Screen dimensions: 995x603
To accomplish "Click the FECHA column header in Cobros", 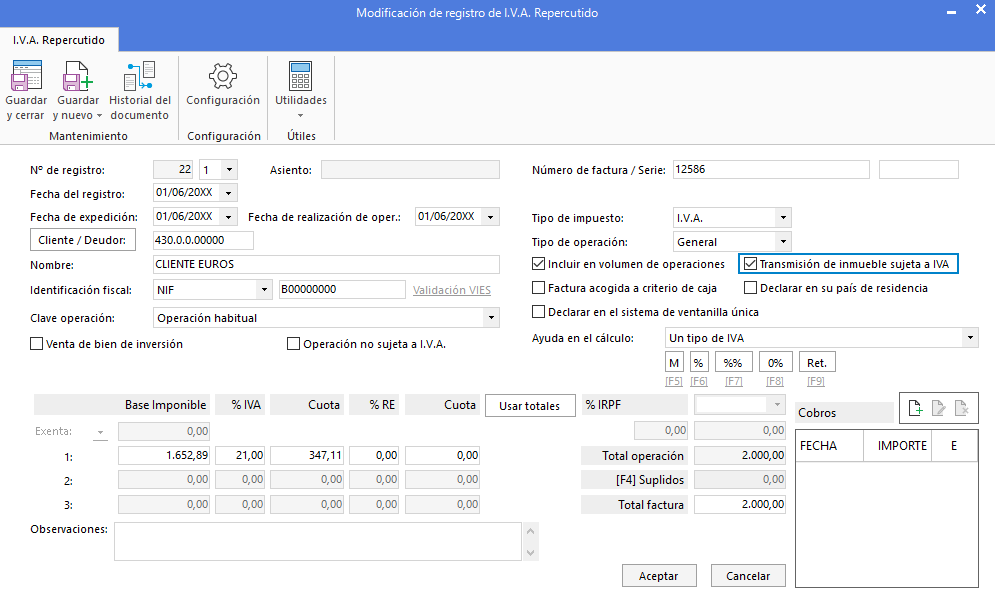I will [829, 446].
